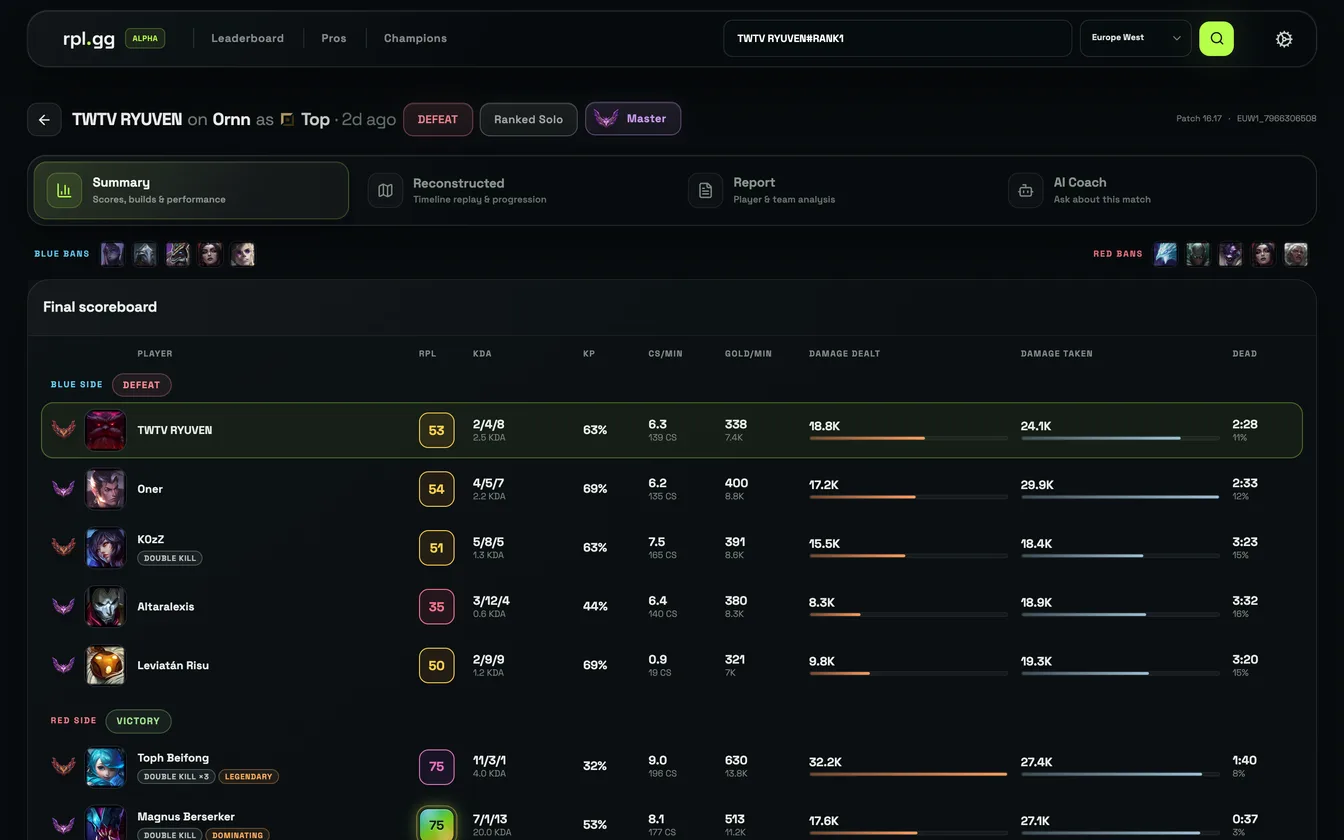Focus the summoner search field TWTV RYUVEN#RANK1
The image size is (1344, 840).
897,38
